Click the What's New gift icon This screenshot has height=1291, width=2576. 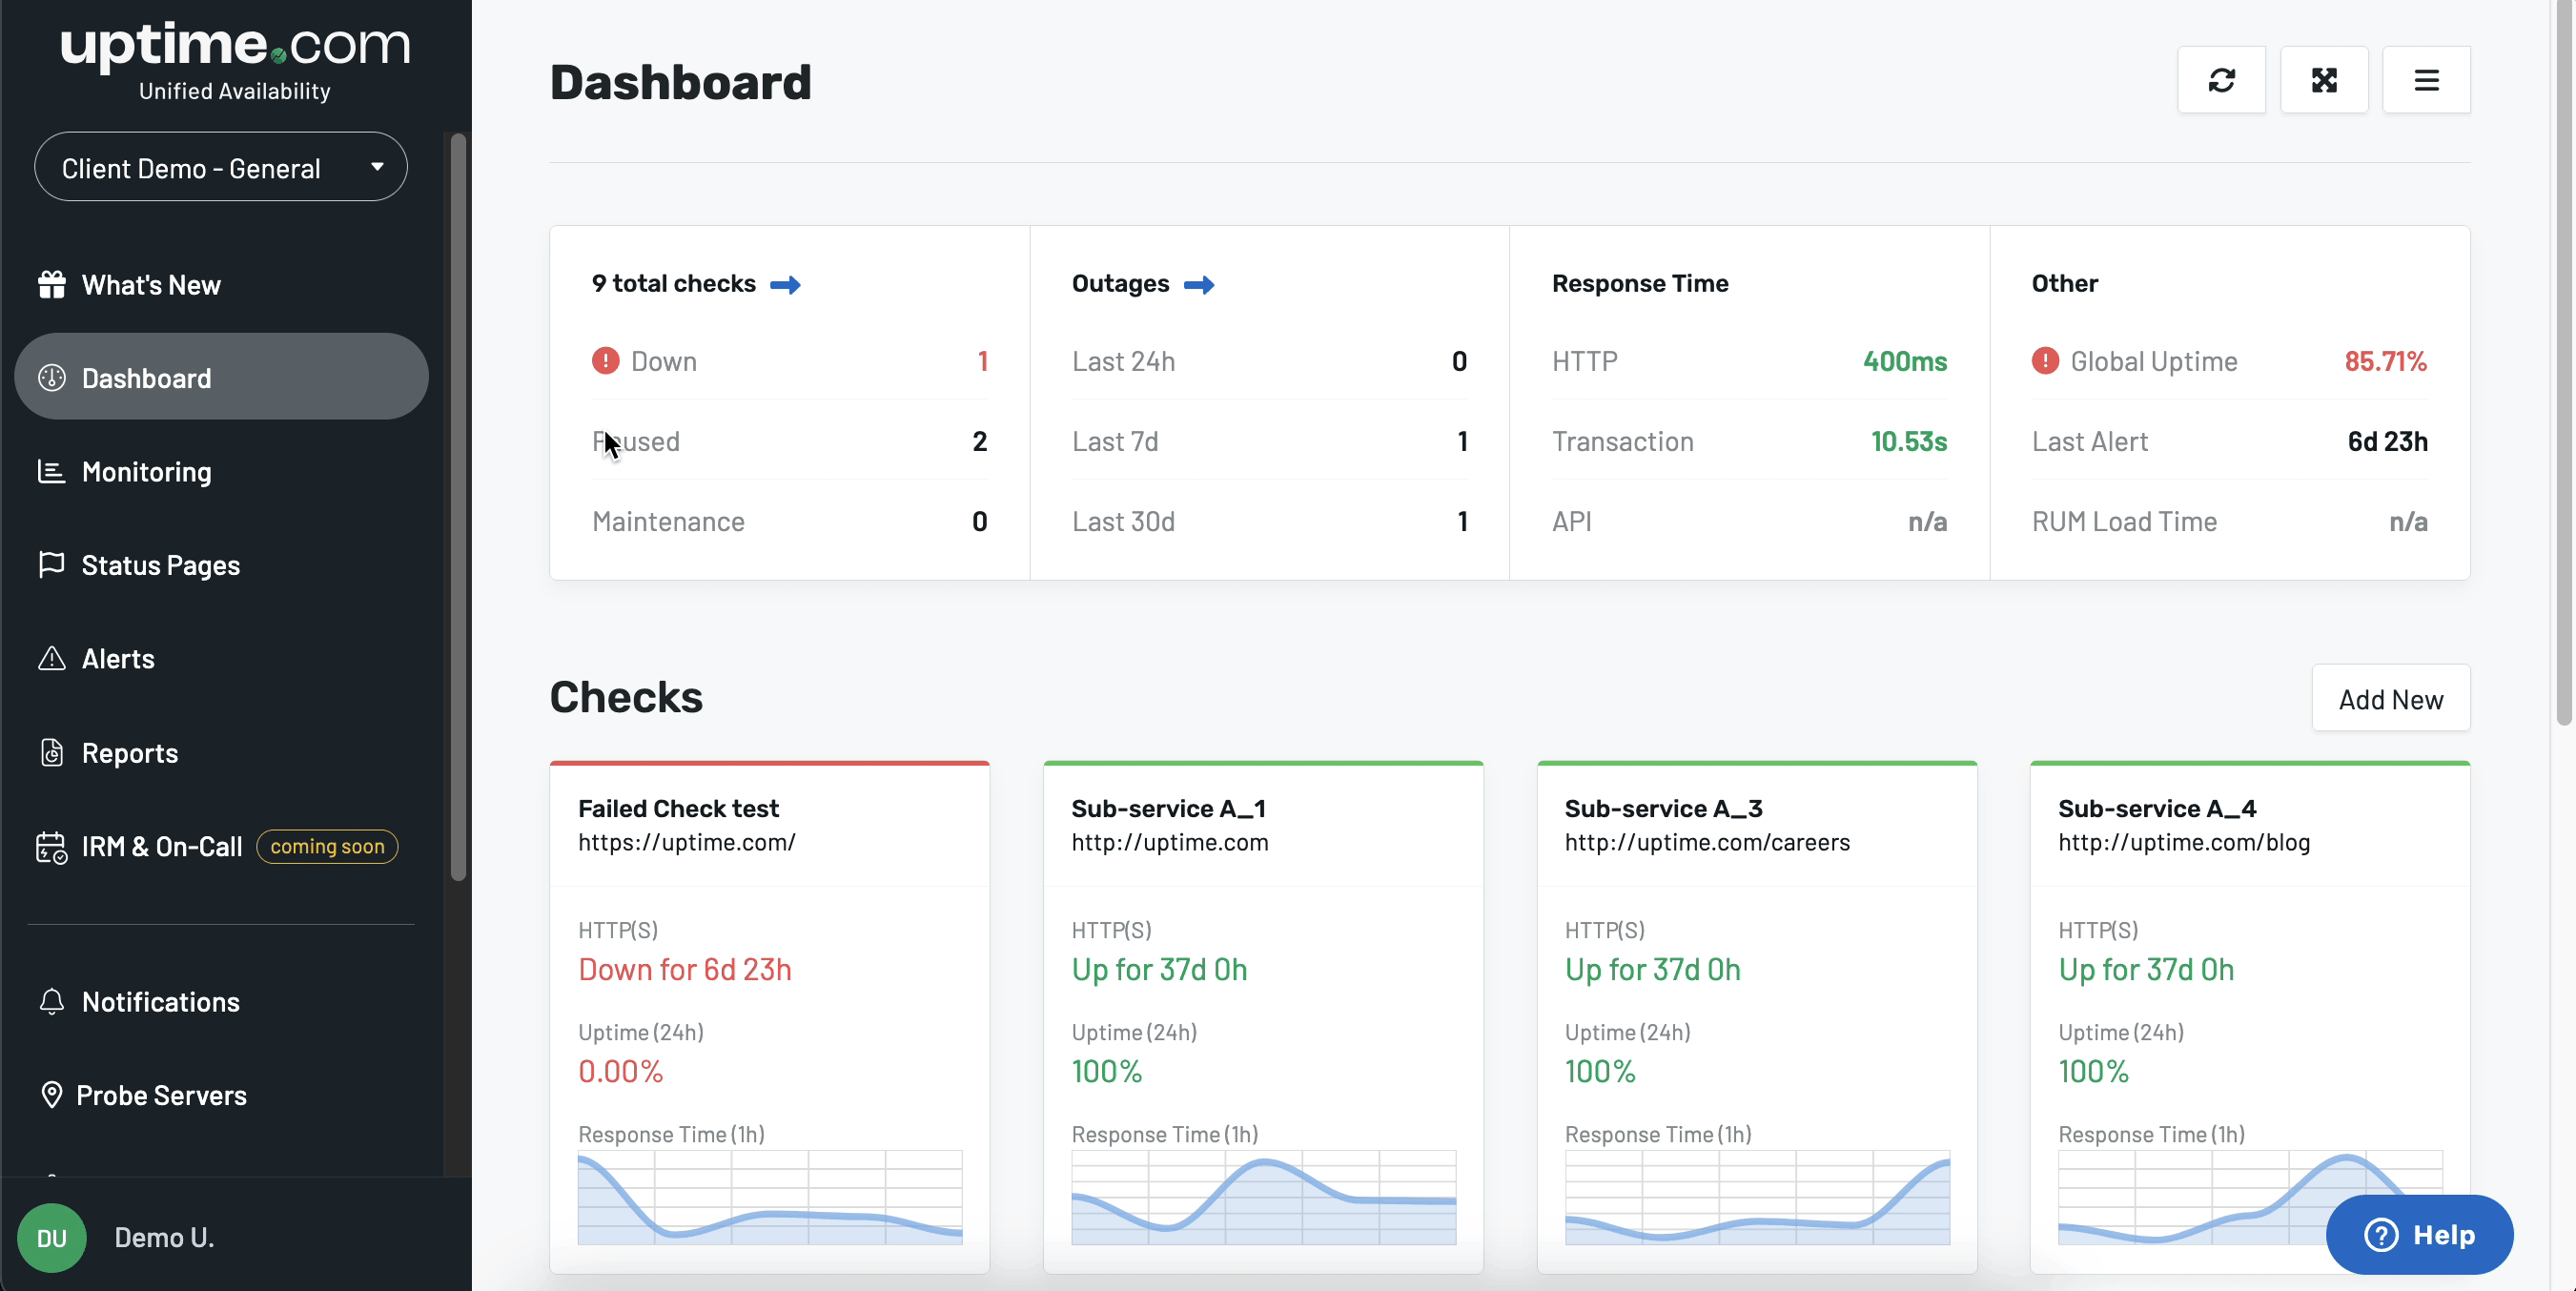[52, 285]
